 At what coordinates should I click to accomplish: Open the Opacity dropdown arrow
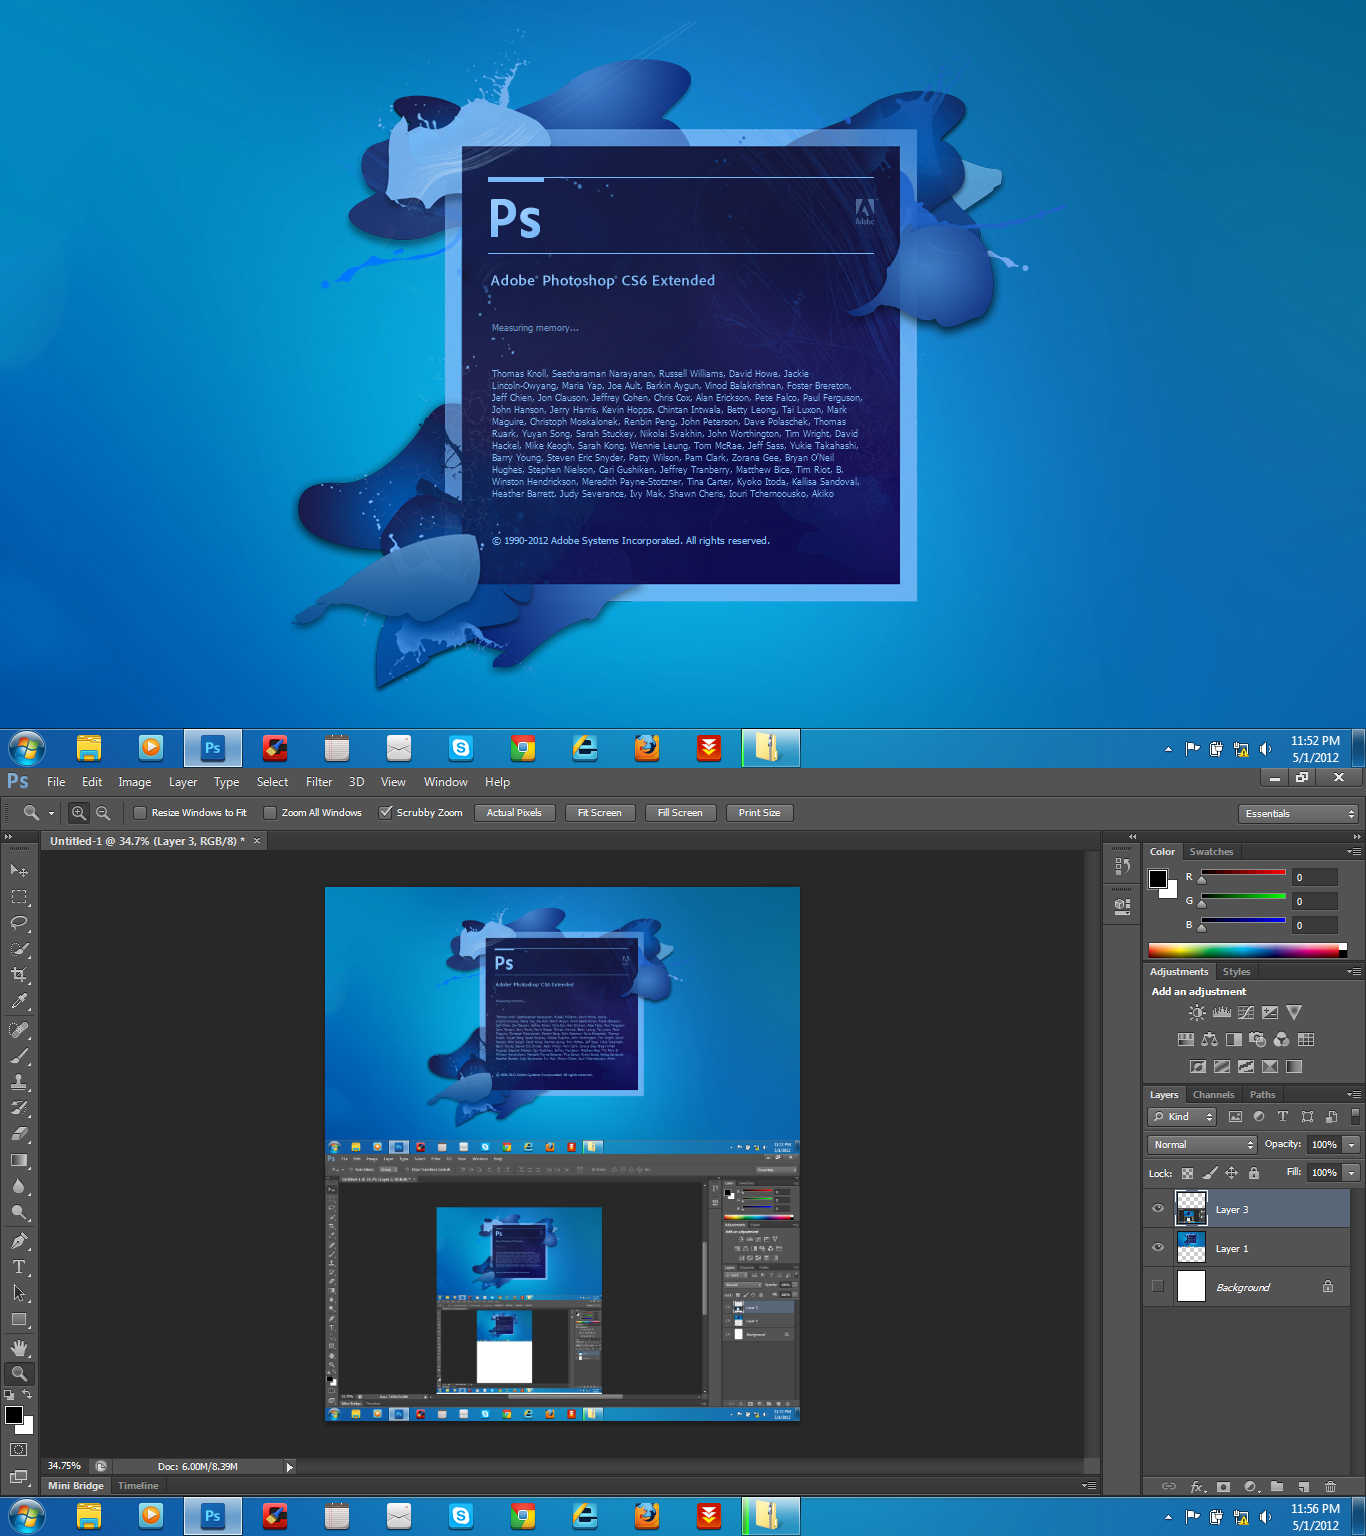(1349, 1144)
